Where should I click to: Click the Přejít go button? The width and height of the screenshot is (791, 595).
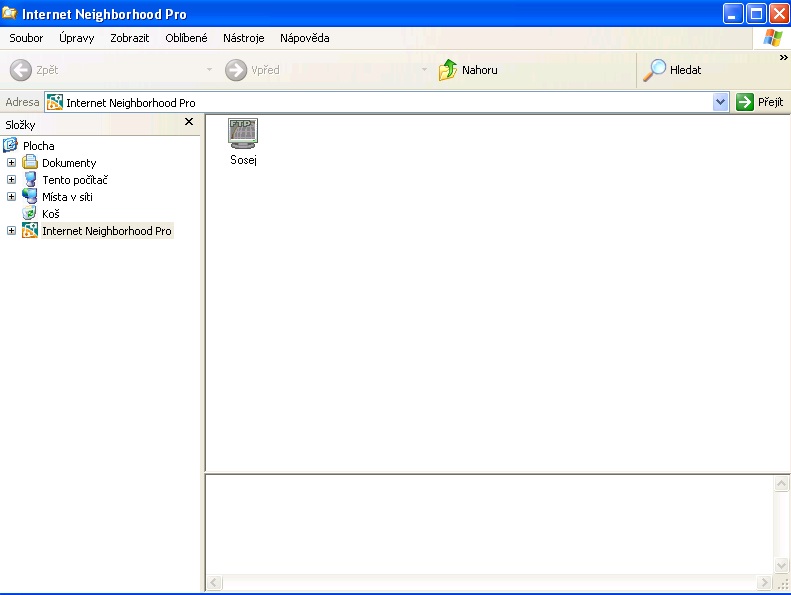coord(760,102)
